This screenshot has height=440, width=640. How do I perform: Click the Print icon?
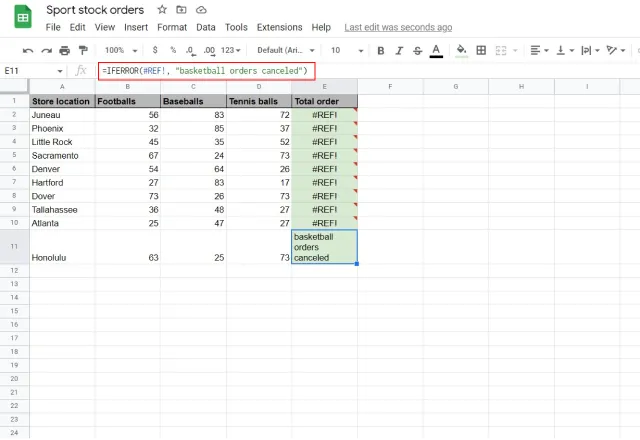(x=64, y=51)
